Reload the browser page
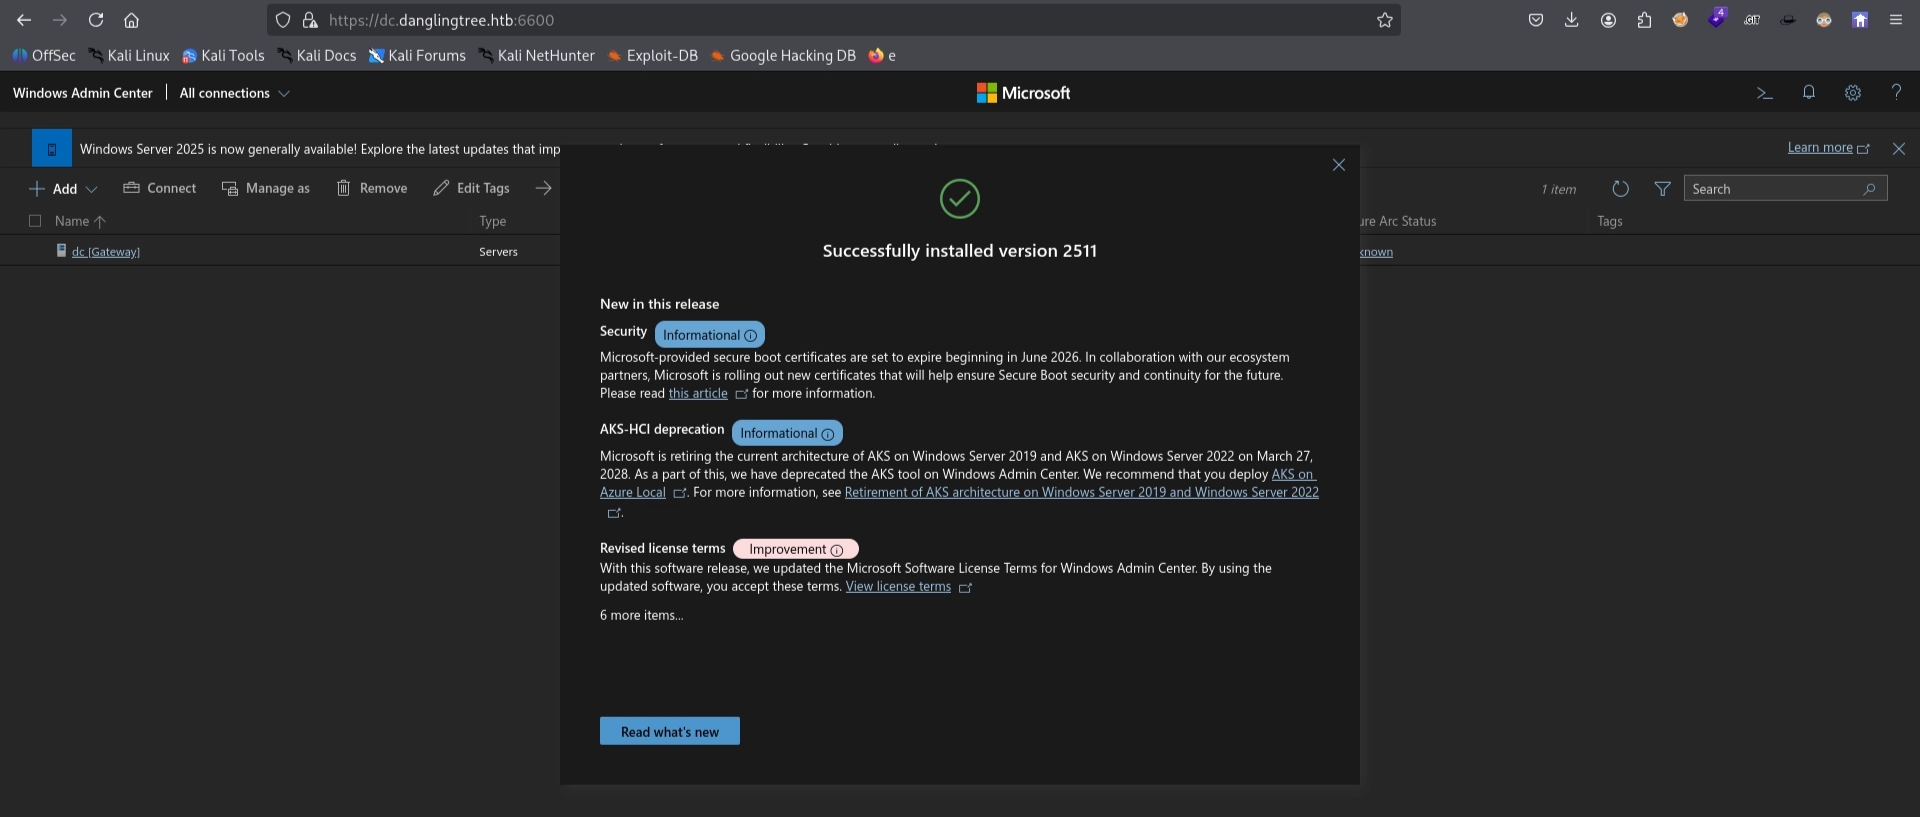The width and height of the screenshot is (1920, 817). click(x=96, y=20)
